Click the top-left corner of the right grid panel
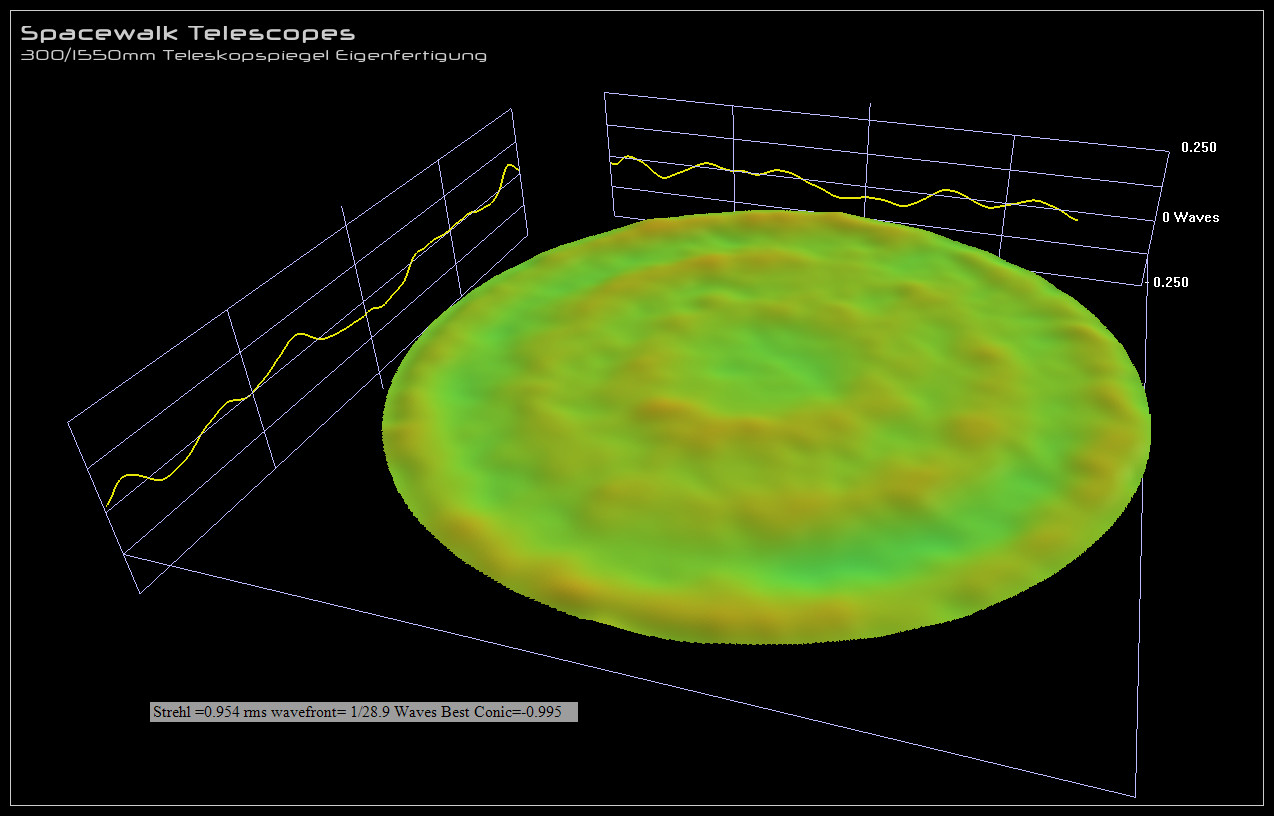This screenshot has width=1274, height=816. [x=605, y=93]
